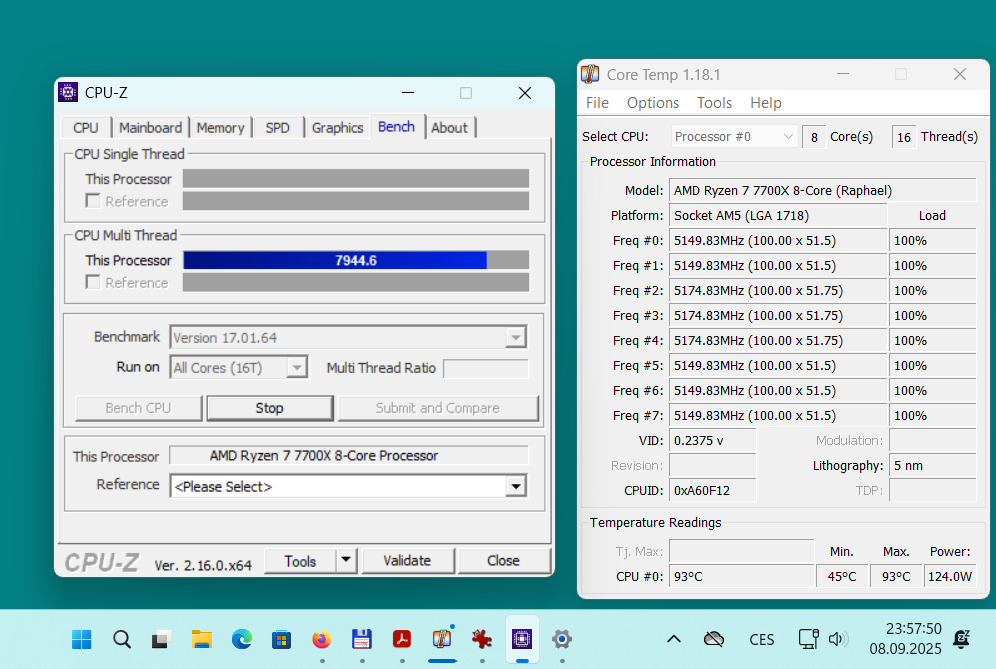Open the Mainboard tab

pos(151,128)
